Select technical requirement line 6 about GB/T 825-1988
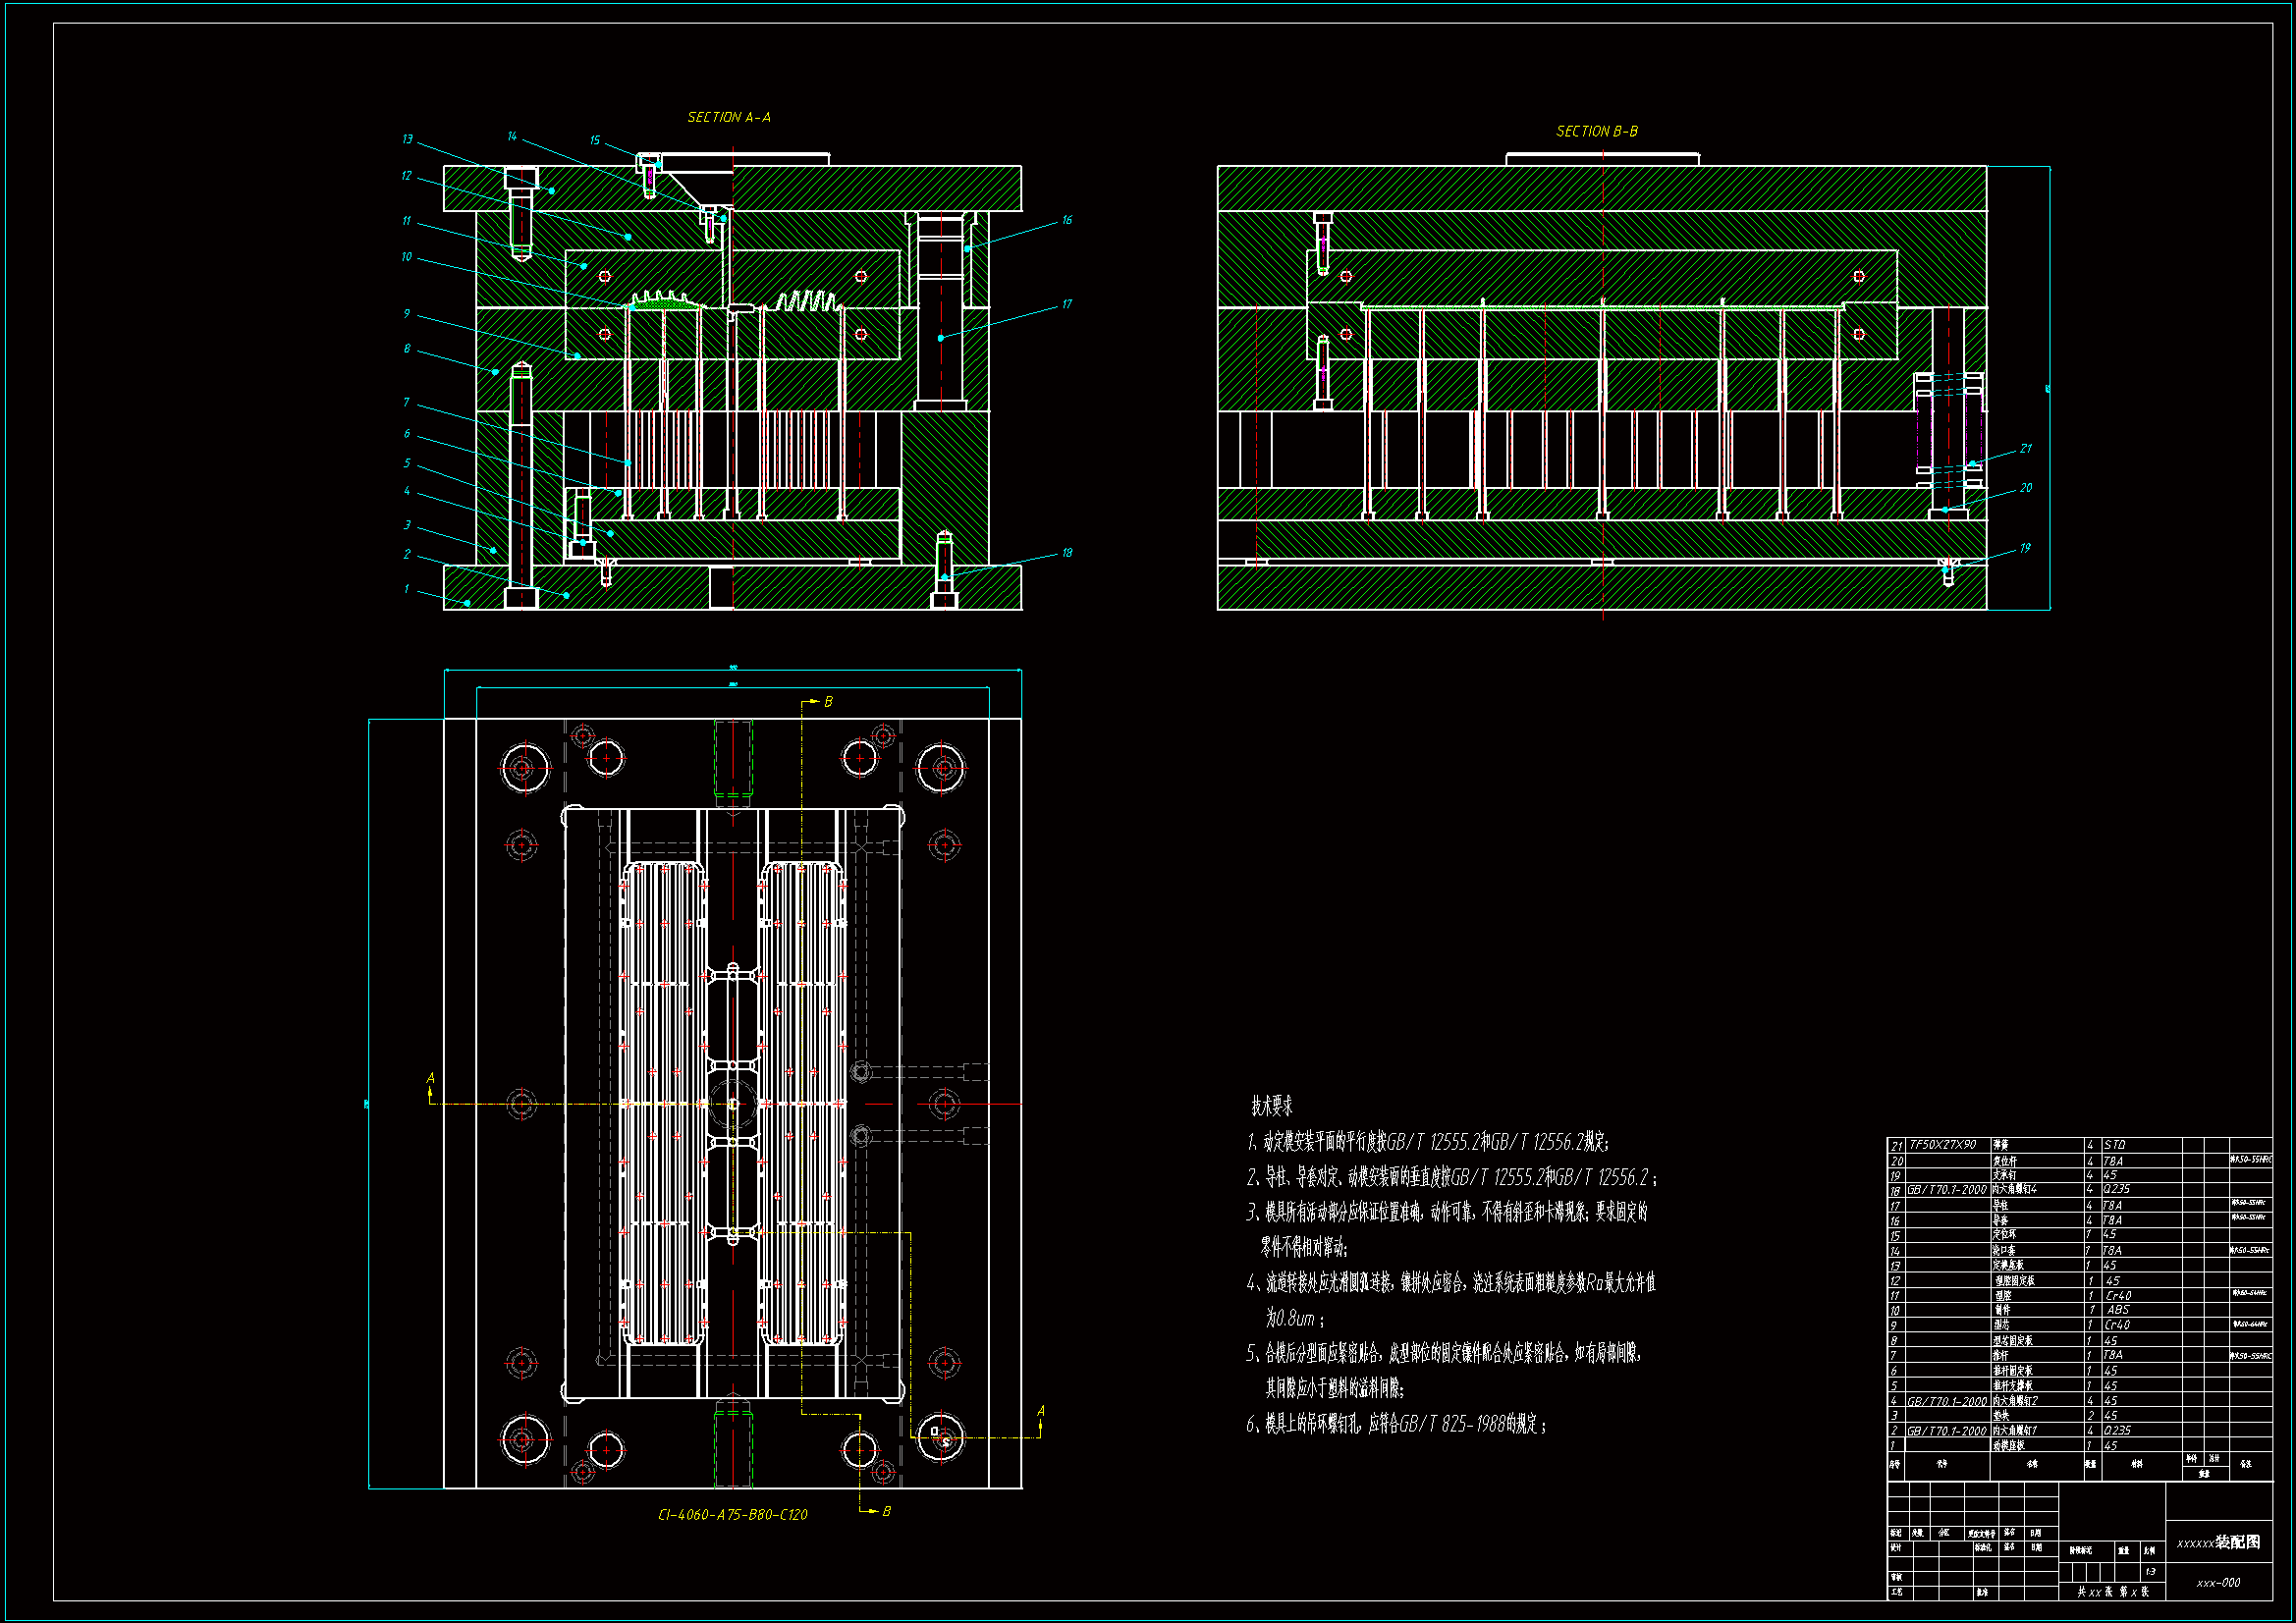This screenshot has height=1623, width=2296. click(x=1396, y=1424)
